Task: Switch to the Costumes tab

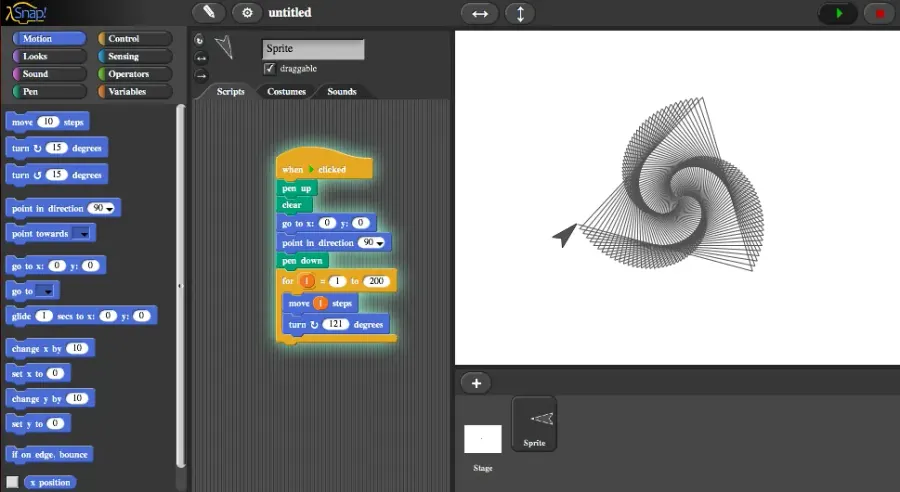Action: [x=286, y=91]
